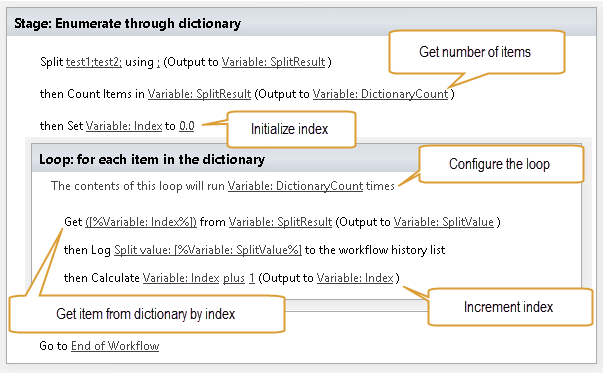Select 'Variable: SplitResult' in Count Items action
The width and height of the screenshot is (603, 373).
(x=199, y=94)
